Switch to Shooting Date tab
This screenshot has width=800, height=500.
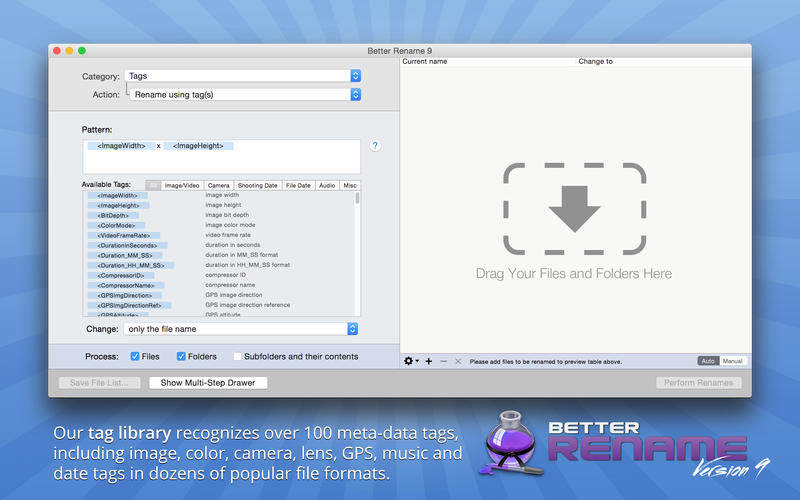(x=257, y=185)
